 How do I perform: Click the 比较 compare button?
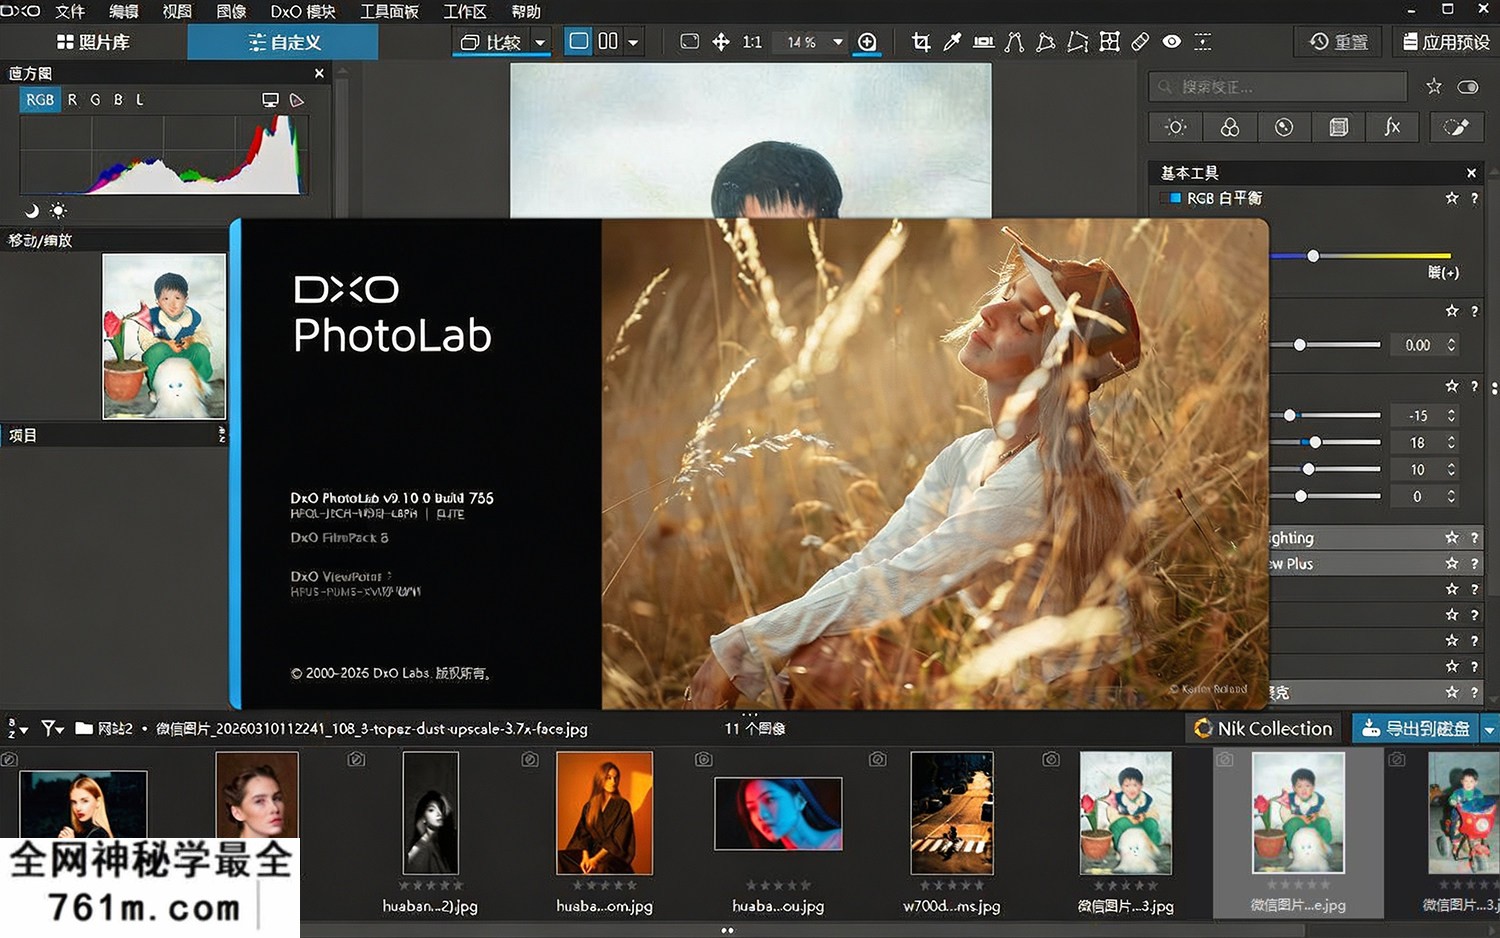tap(491, 42)
